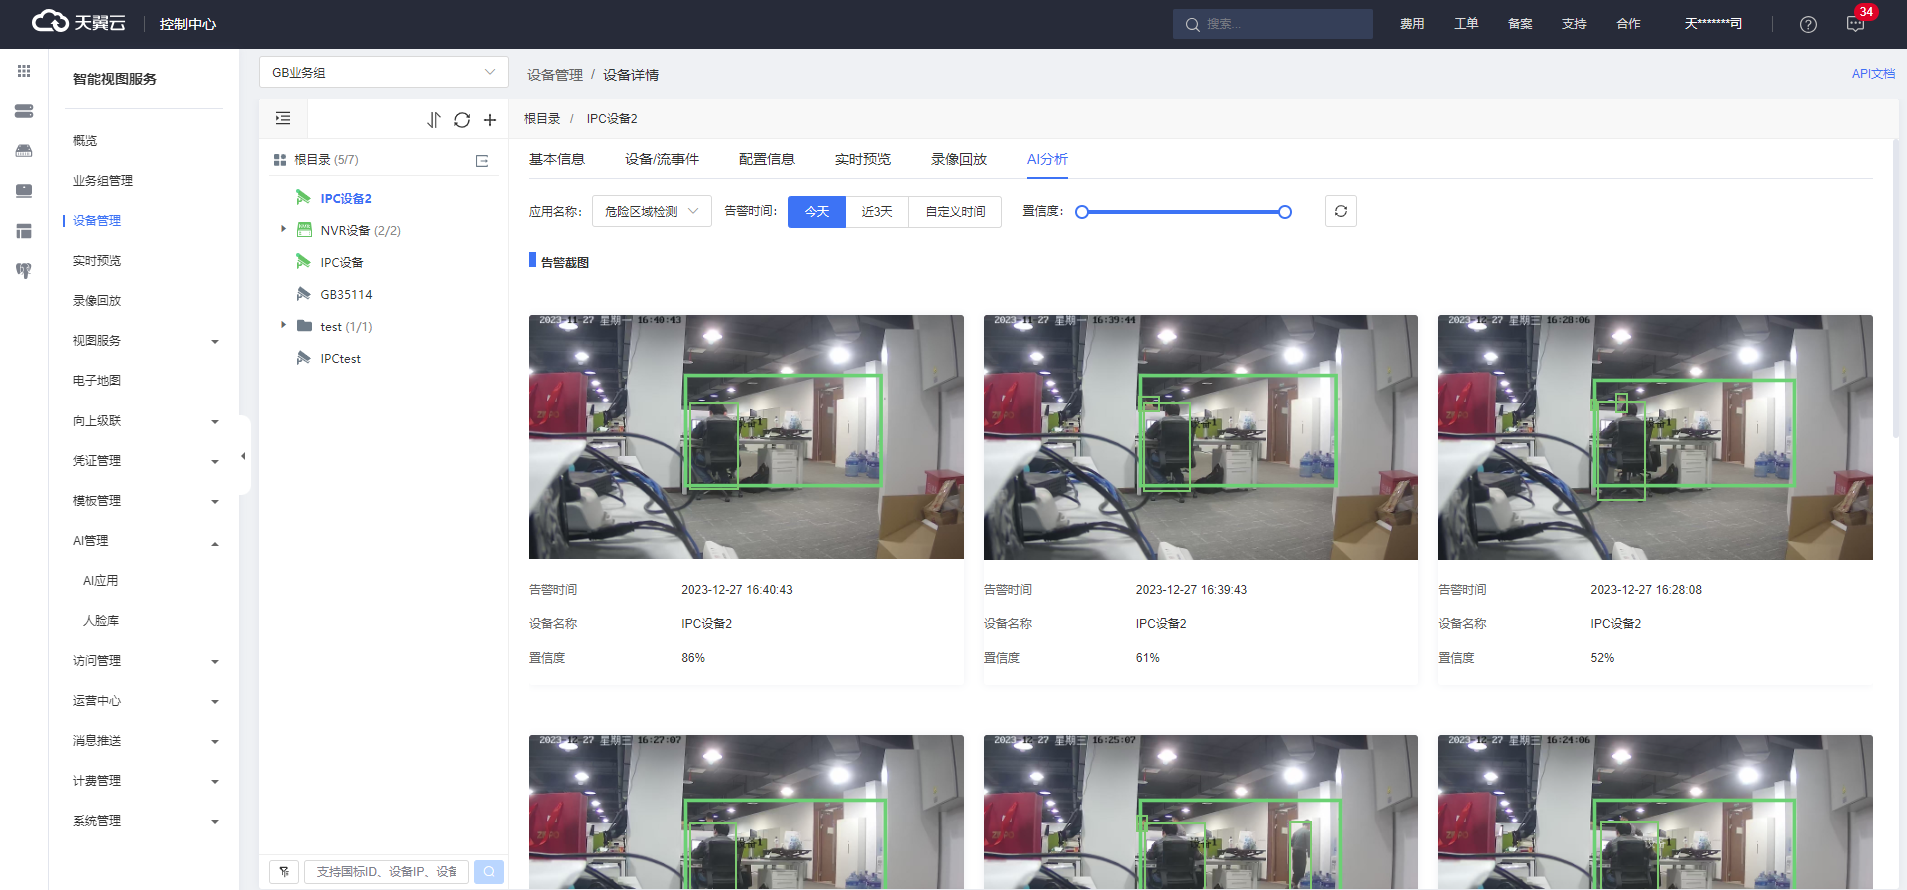1907x890 pixels.
Task: Select the GB35114 device in the tree
Action: click(346, 294)
